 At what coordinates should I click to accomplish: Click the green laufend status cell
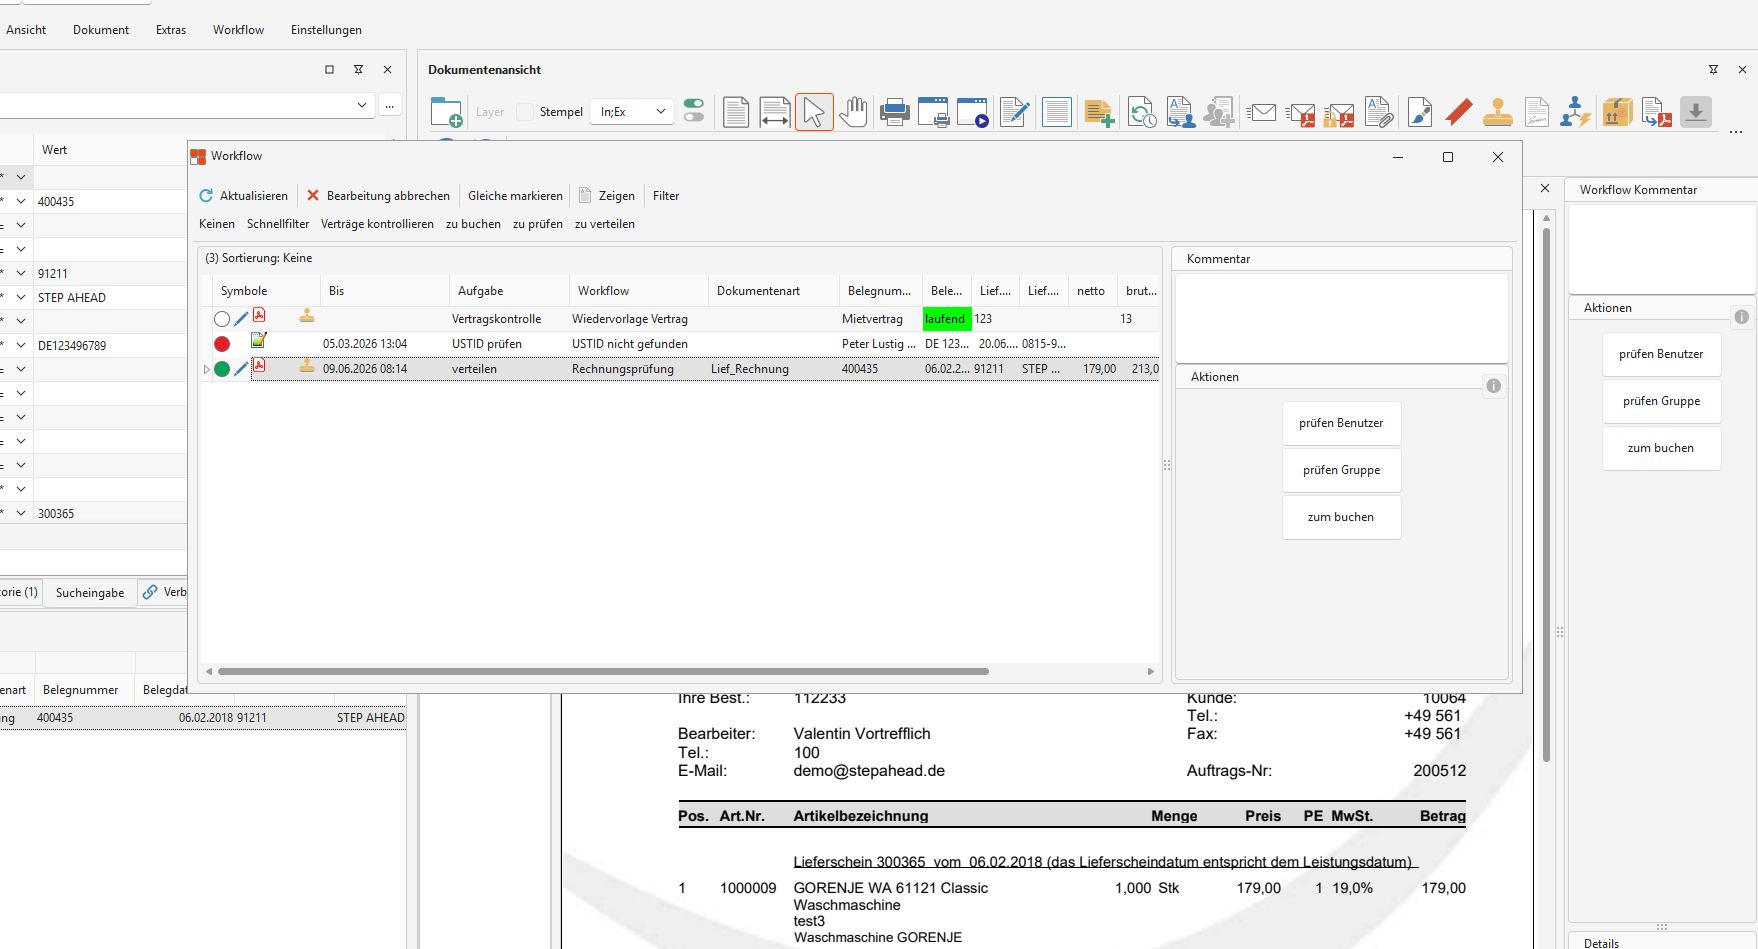[946, 319]
